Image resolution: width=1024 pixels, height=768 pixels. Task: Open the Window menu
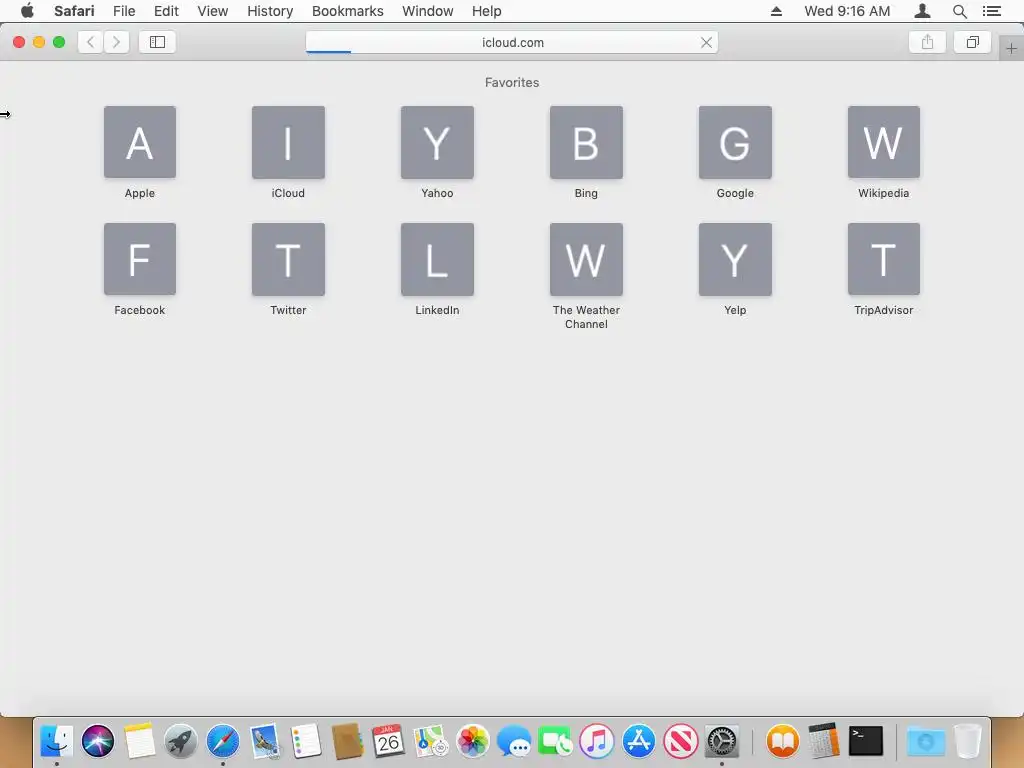click(x=428, y=11)
